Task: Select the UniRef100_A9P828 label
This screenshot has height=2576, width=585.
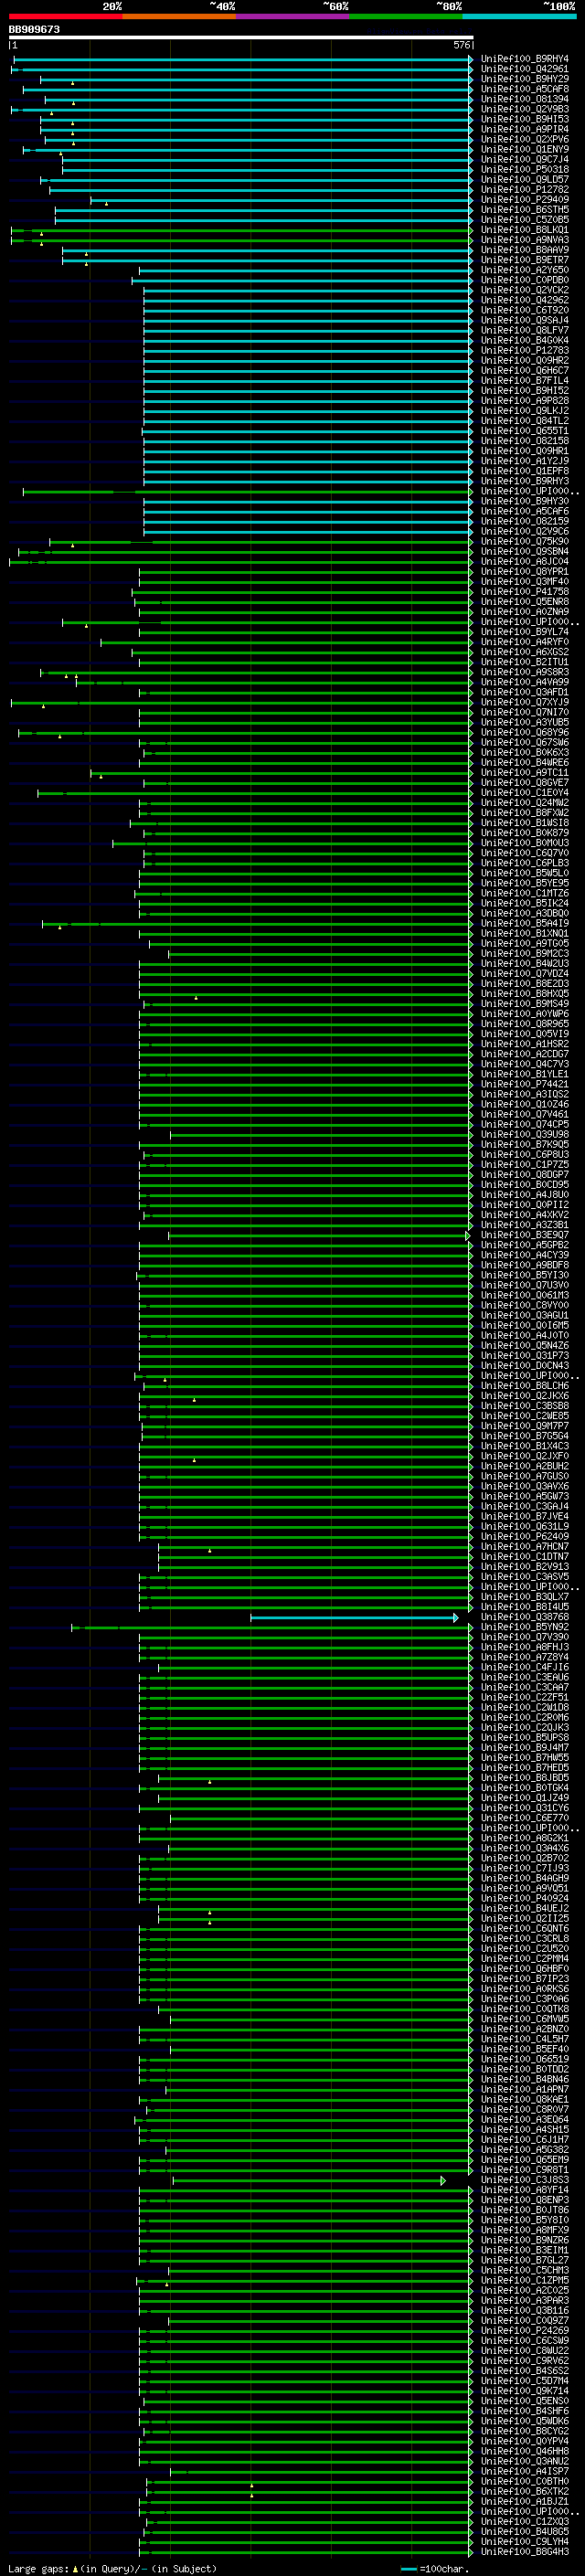Action: click(524, 401)
